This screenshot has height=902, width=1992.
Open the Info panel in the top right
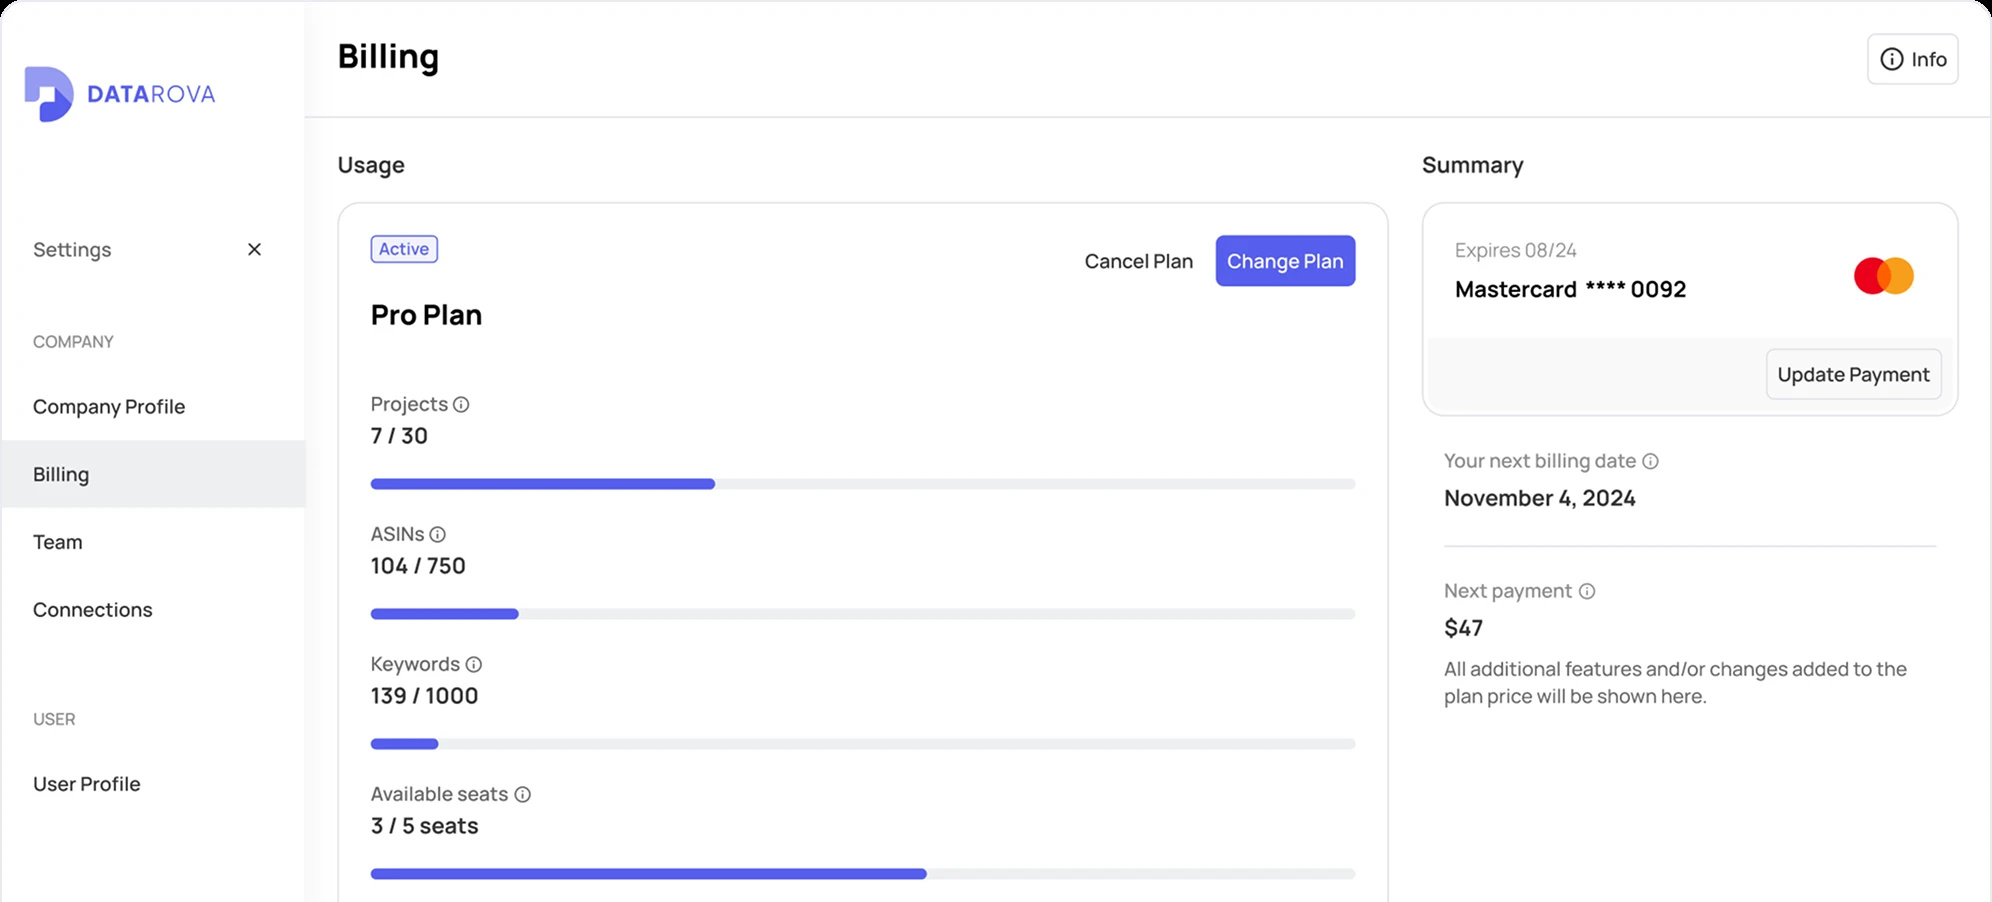pyautogui.click(x=1913, y=58)
